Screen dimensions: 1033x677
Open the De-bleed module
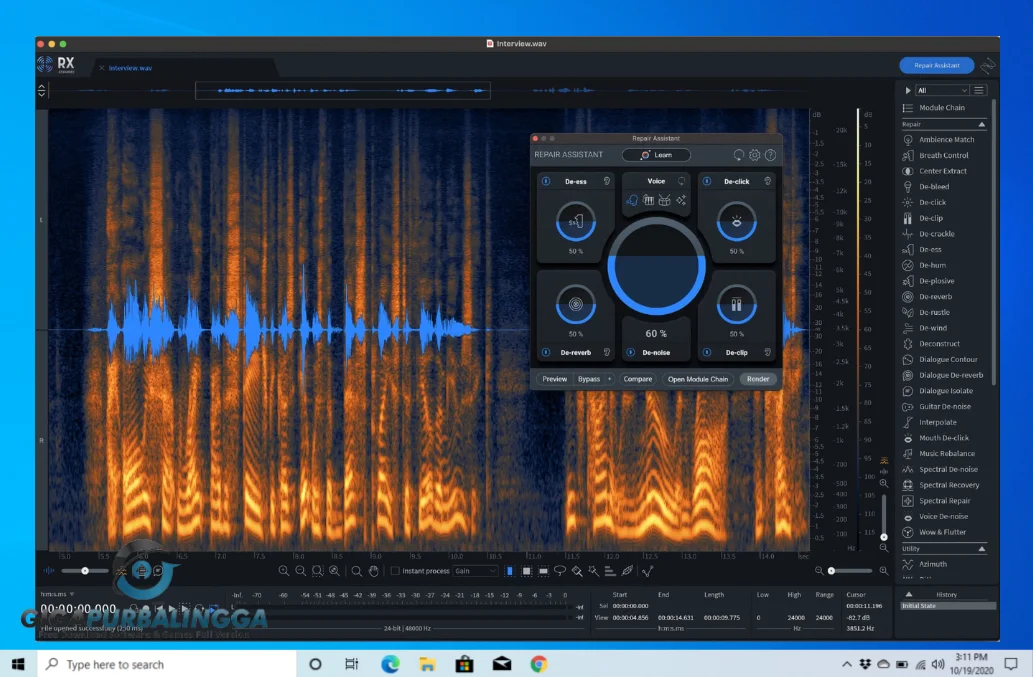click(x=926, y=187)
